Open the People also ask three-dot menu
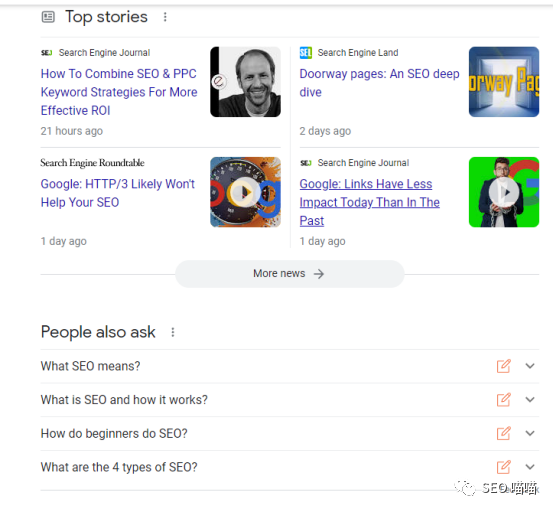The image size is (554, 512). coord(173,332)
